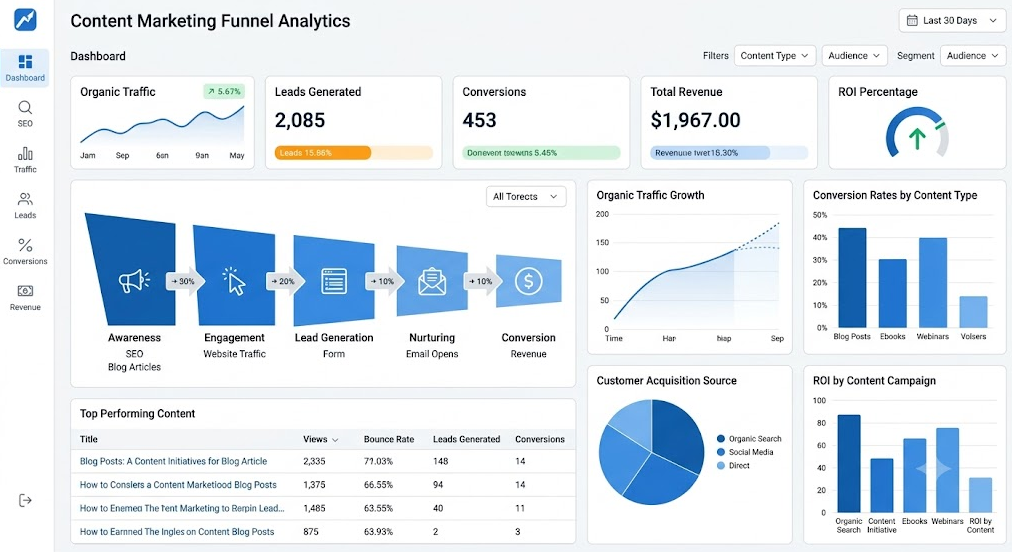Viewport: 1012px width, 552px height.
Task: Click the Blog Posts conversion rate bar
Action: (852, 278)
